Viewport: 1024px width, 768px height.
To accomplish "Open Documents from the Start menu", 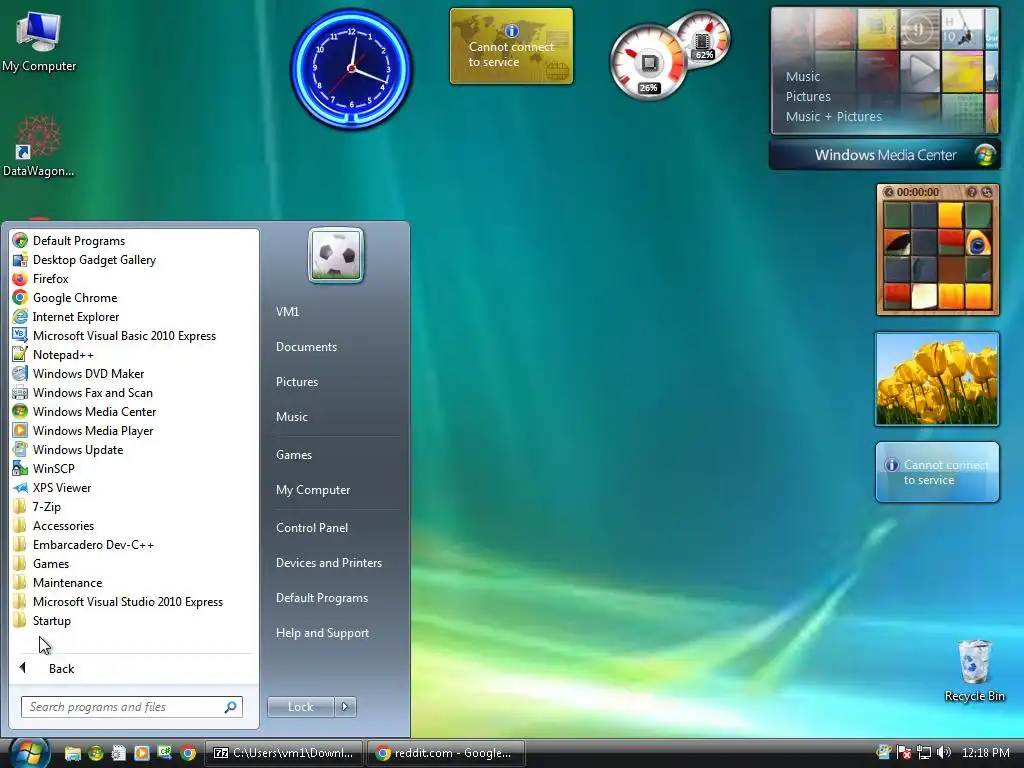I will [x=306, y=347].
